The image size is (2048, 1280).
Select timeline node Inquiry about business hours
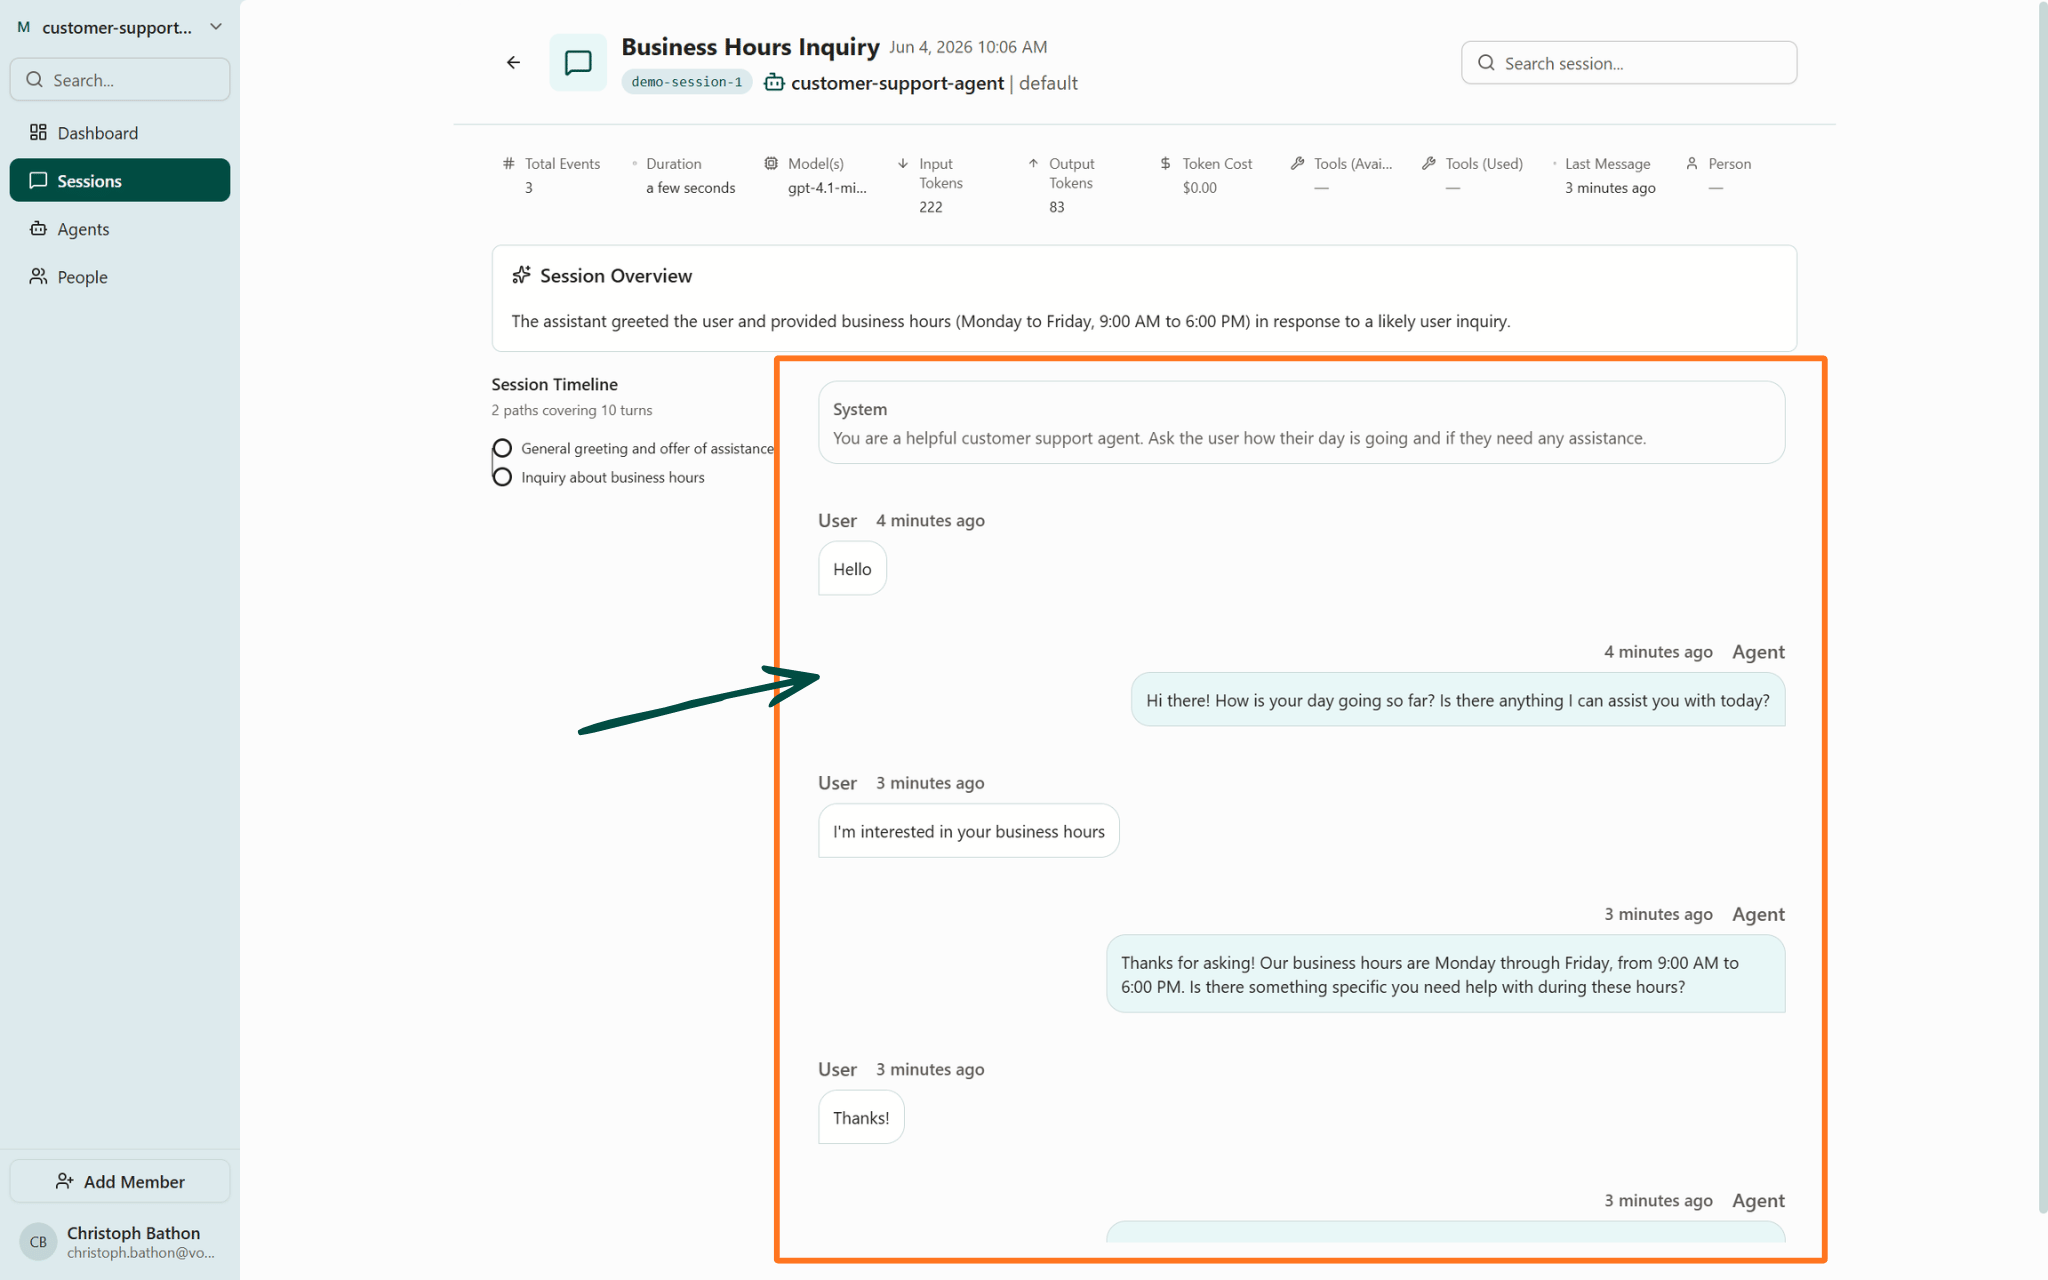[502, 477]
